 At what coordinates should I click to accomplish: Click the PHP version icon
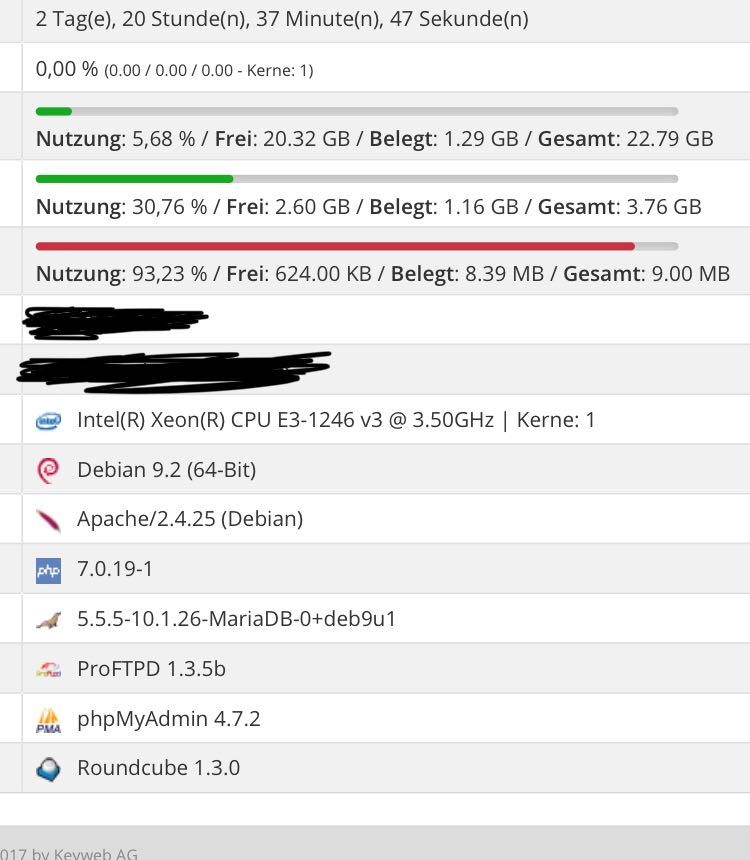click(x=48, y=570)
